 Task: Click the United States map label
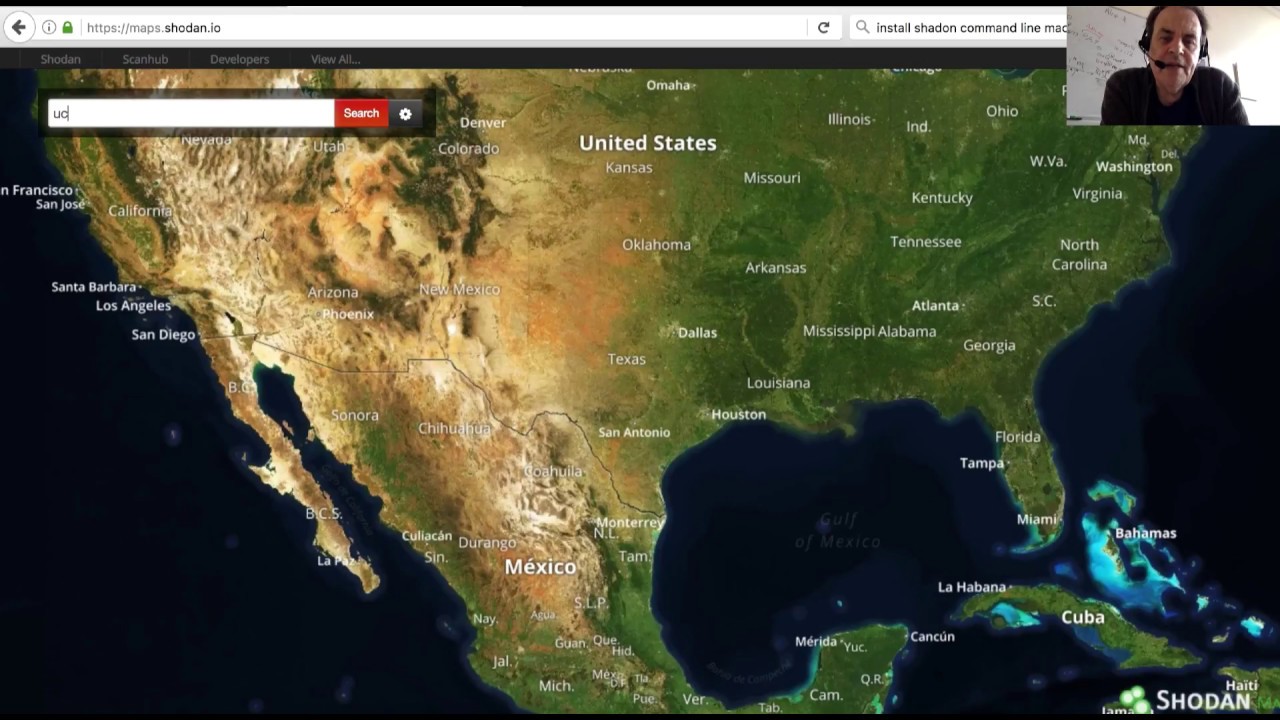click(648, 143)
